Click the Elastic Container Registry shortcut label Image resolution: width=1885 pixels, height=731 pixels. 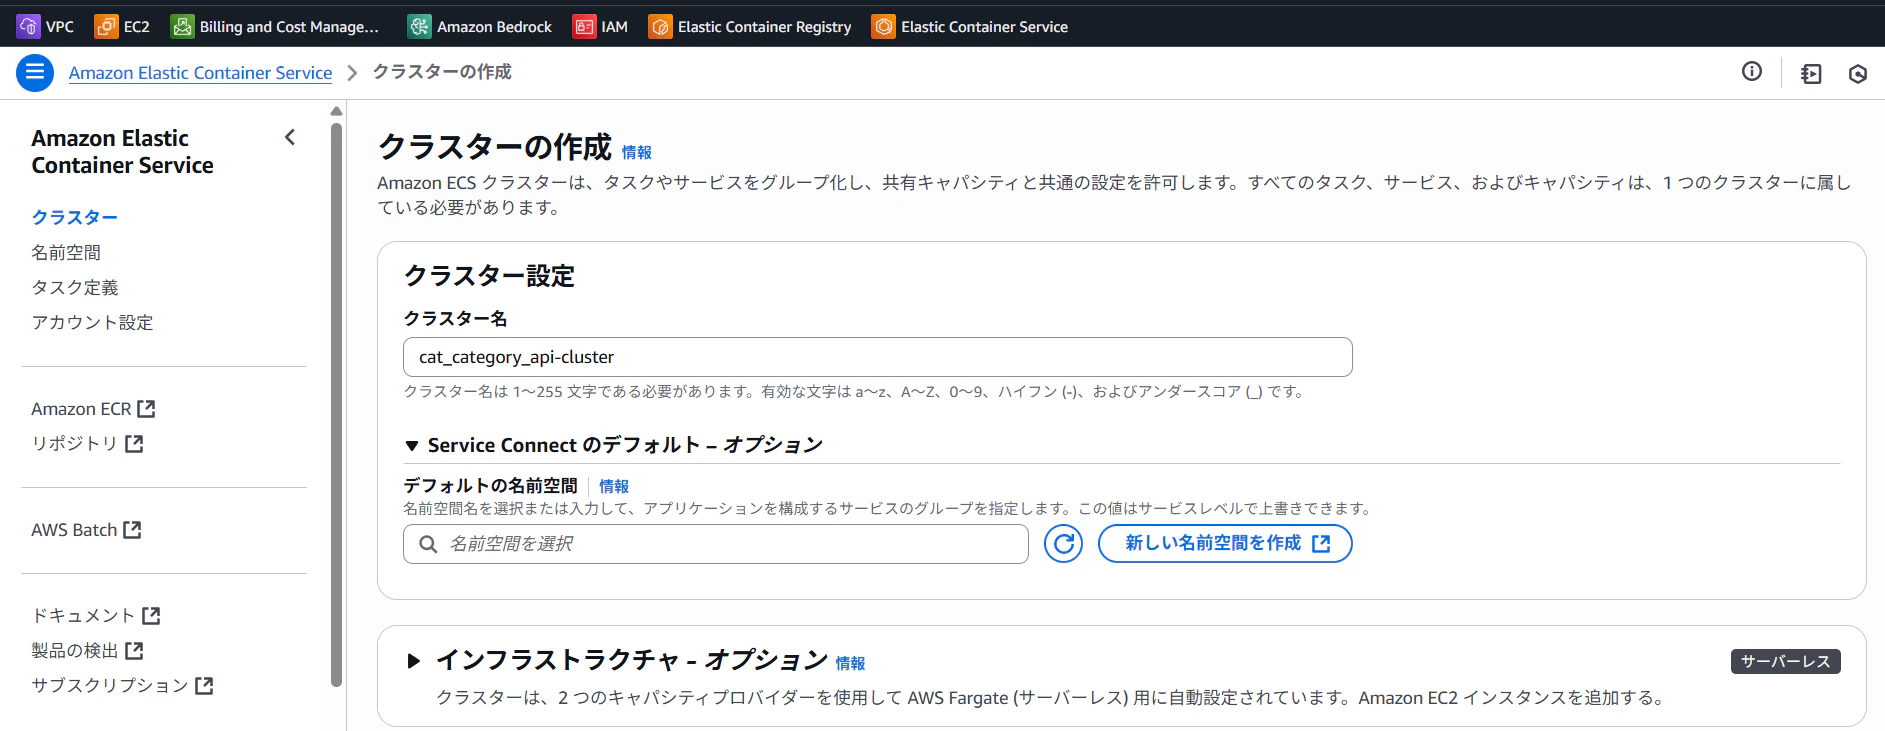click(765, 26)
